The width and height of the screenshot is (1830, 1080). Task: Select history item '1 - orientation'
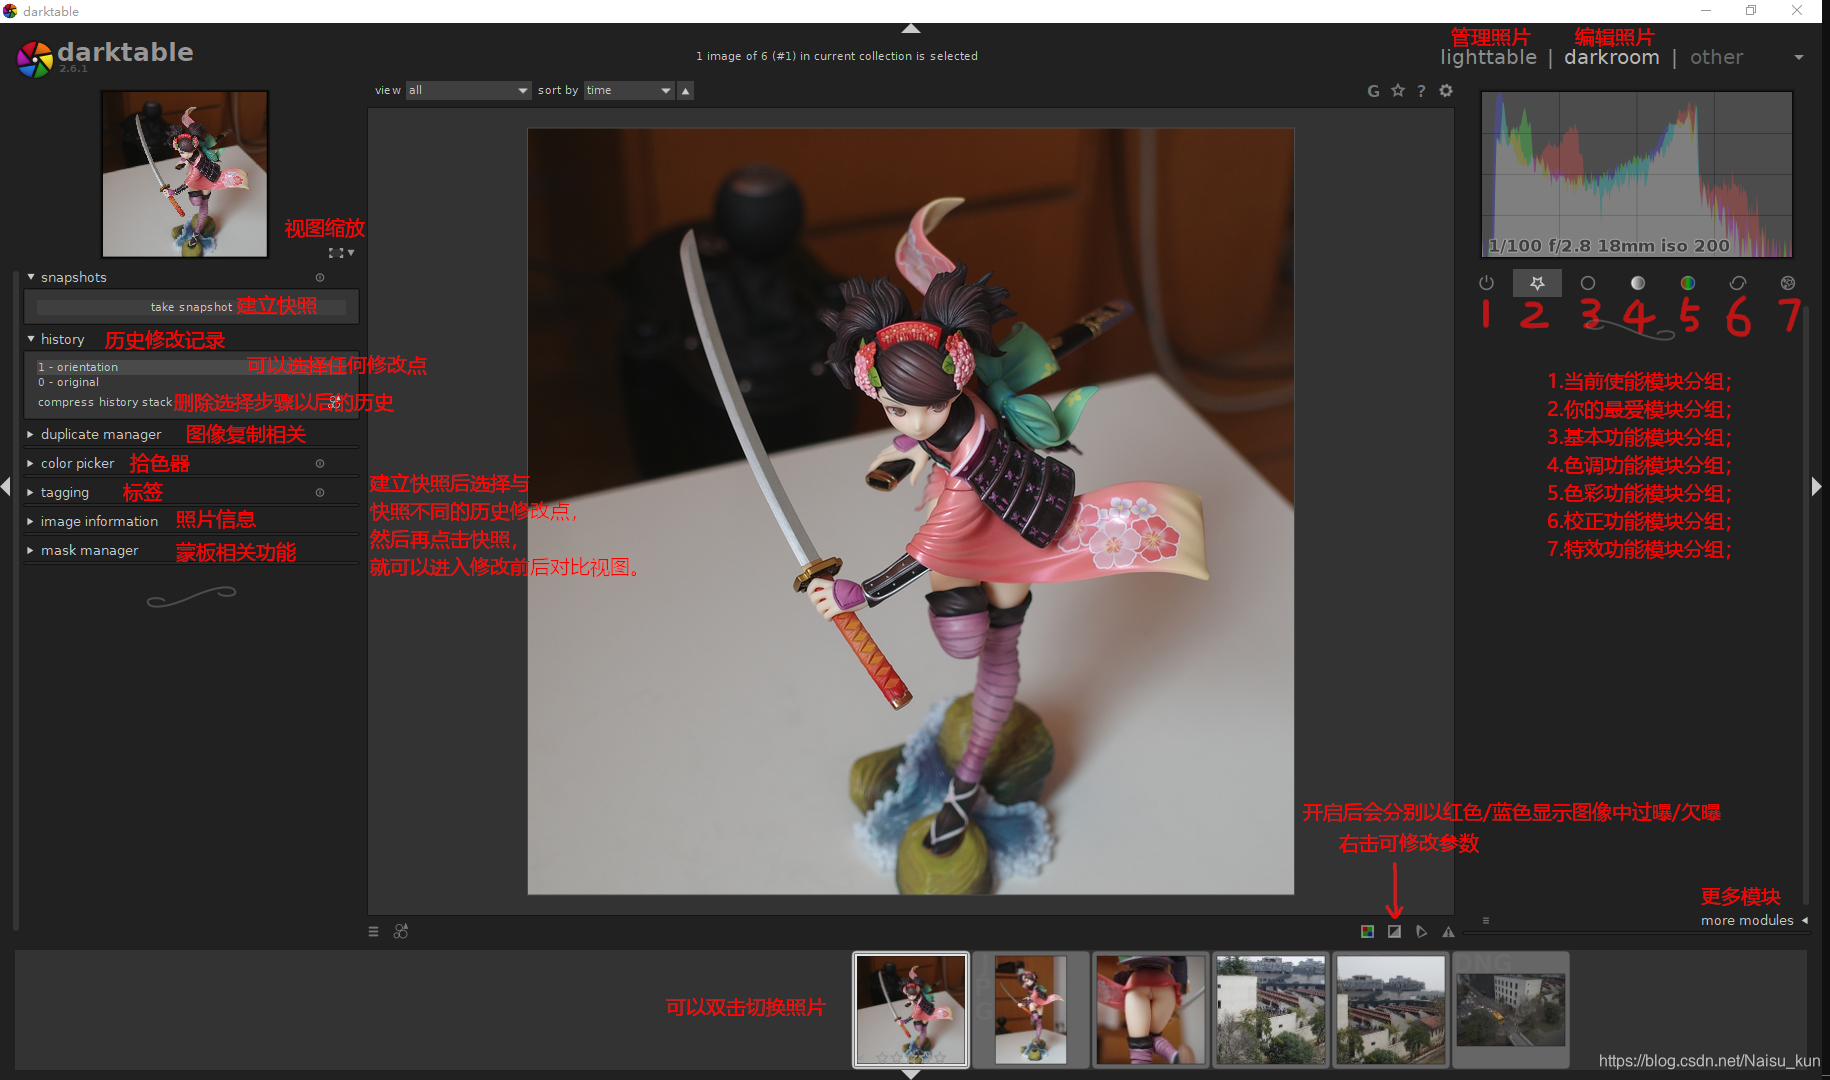click(190, 367)
